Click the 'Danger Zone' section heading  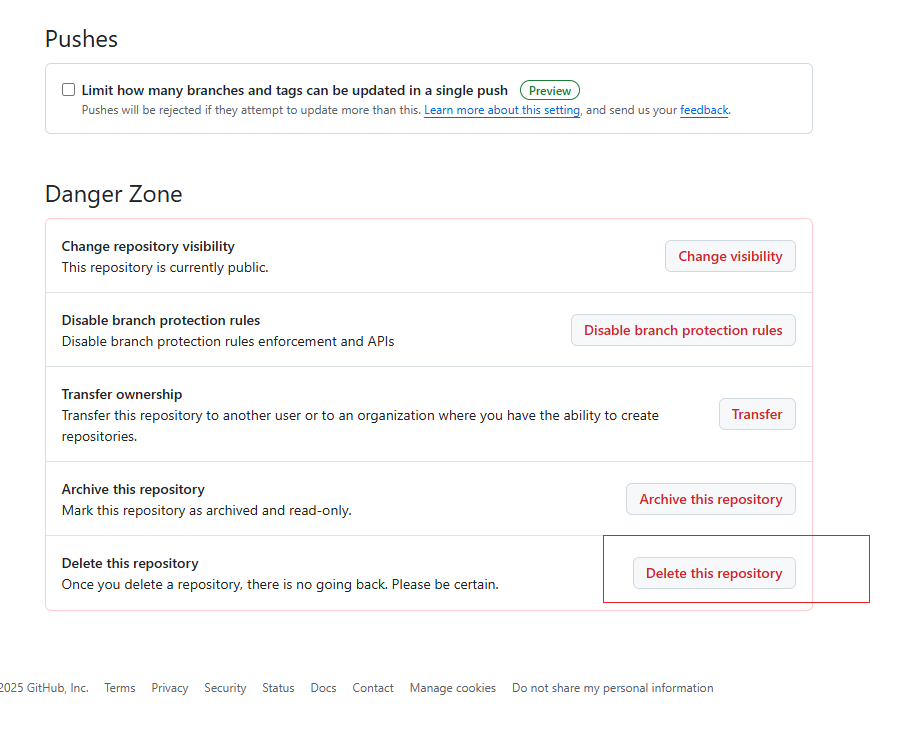114,194
